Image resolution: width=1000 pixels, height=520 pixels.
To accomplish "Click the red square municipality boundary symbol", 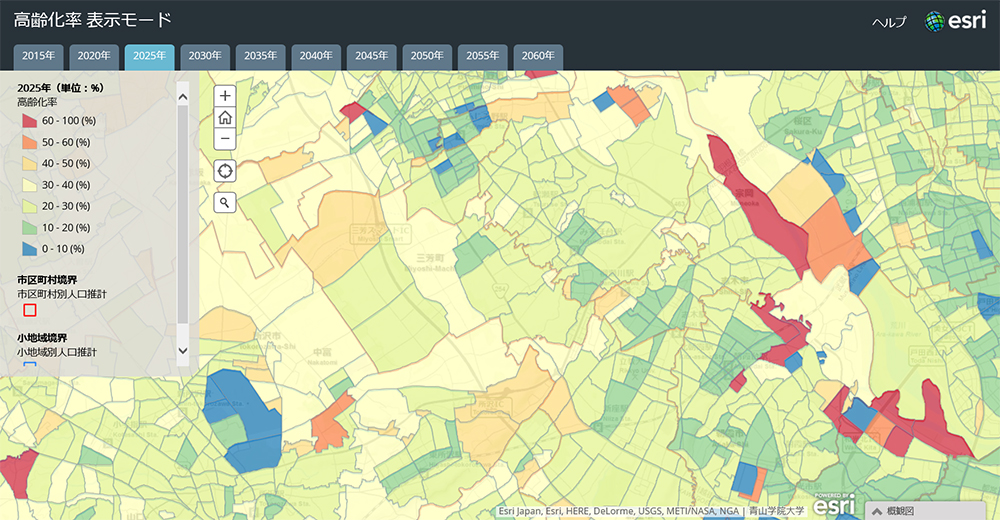I will [29, 310].
